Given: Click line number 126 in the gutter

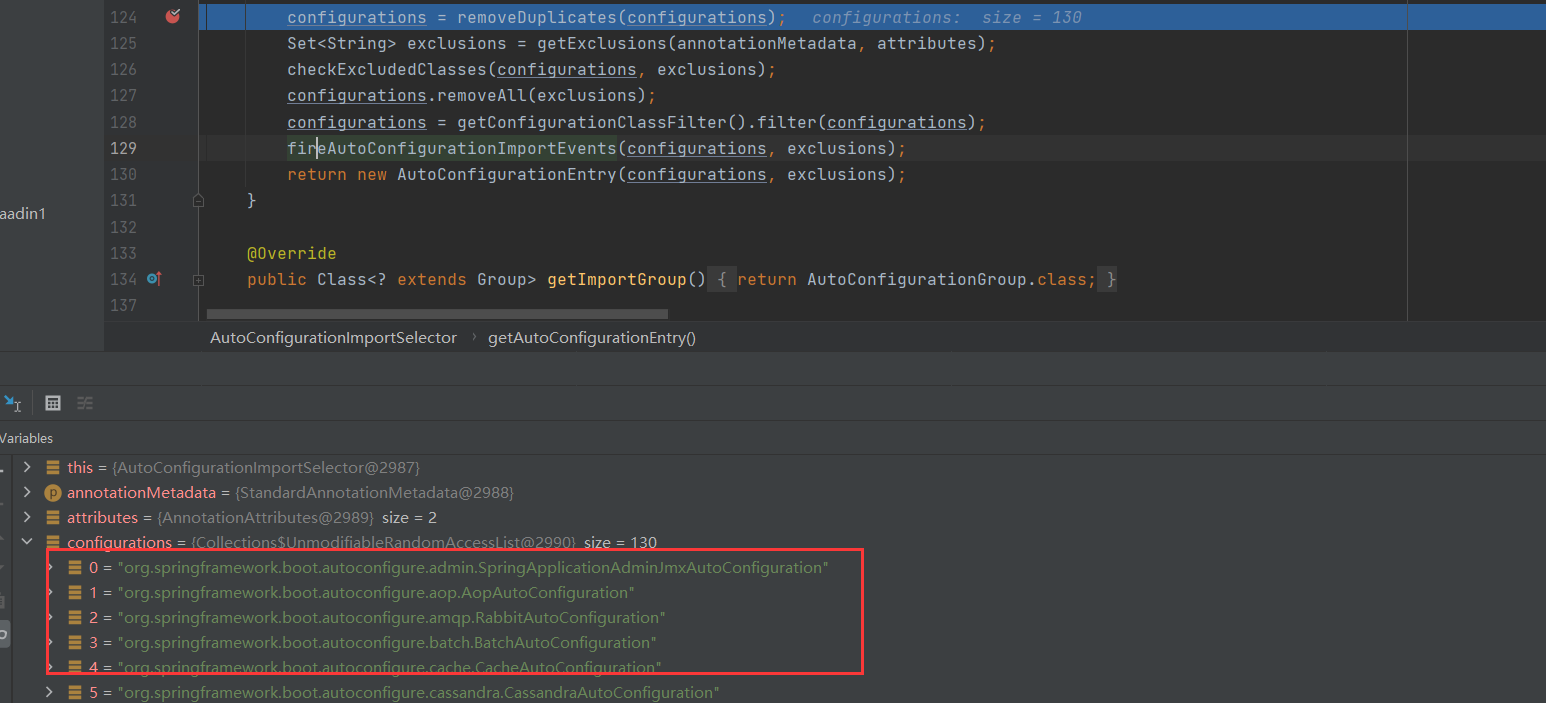Looking at the screenshot, I should tap(123, 70).
